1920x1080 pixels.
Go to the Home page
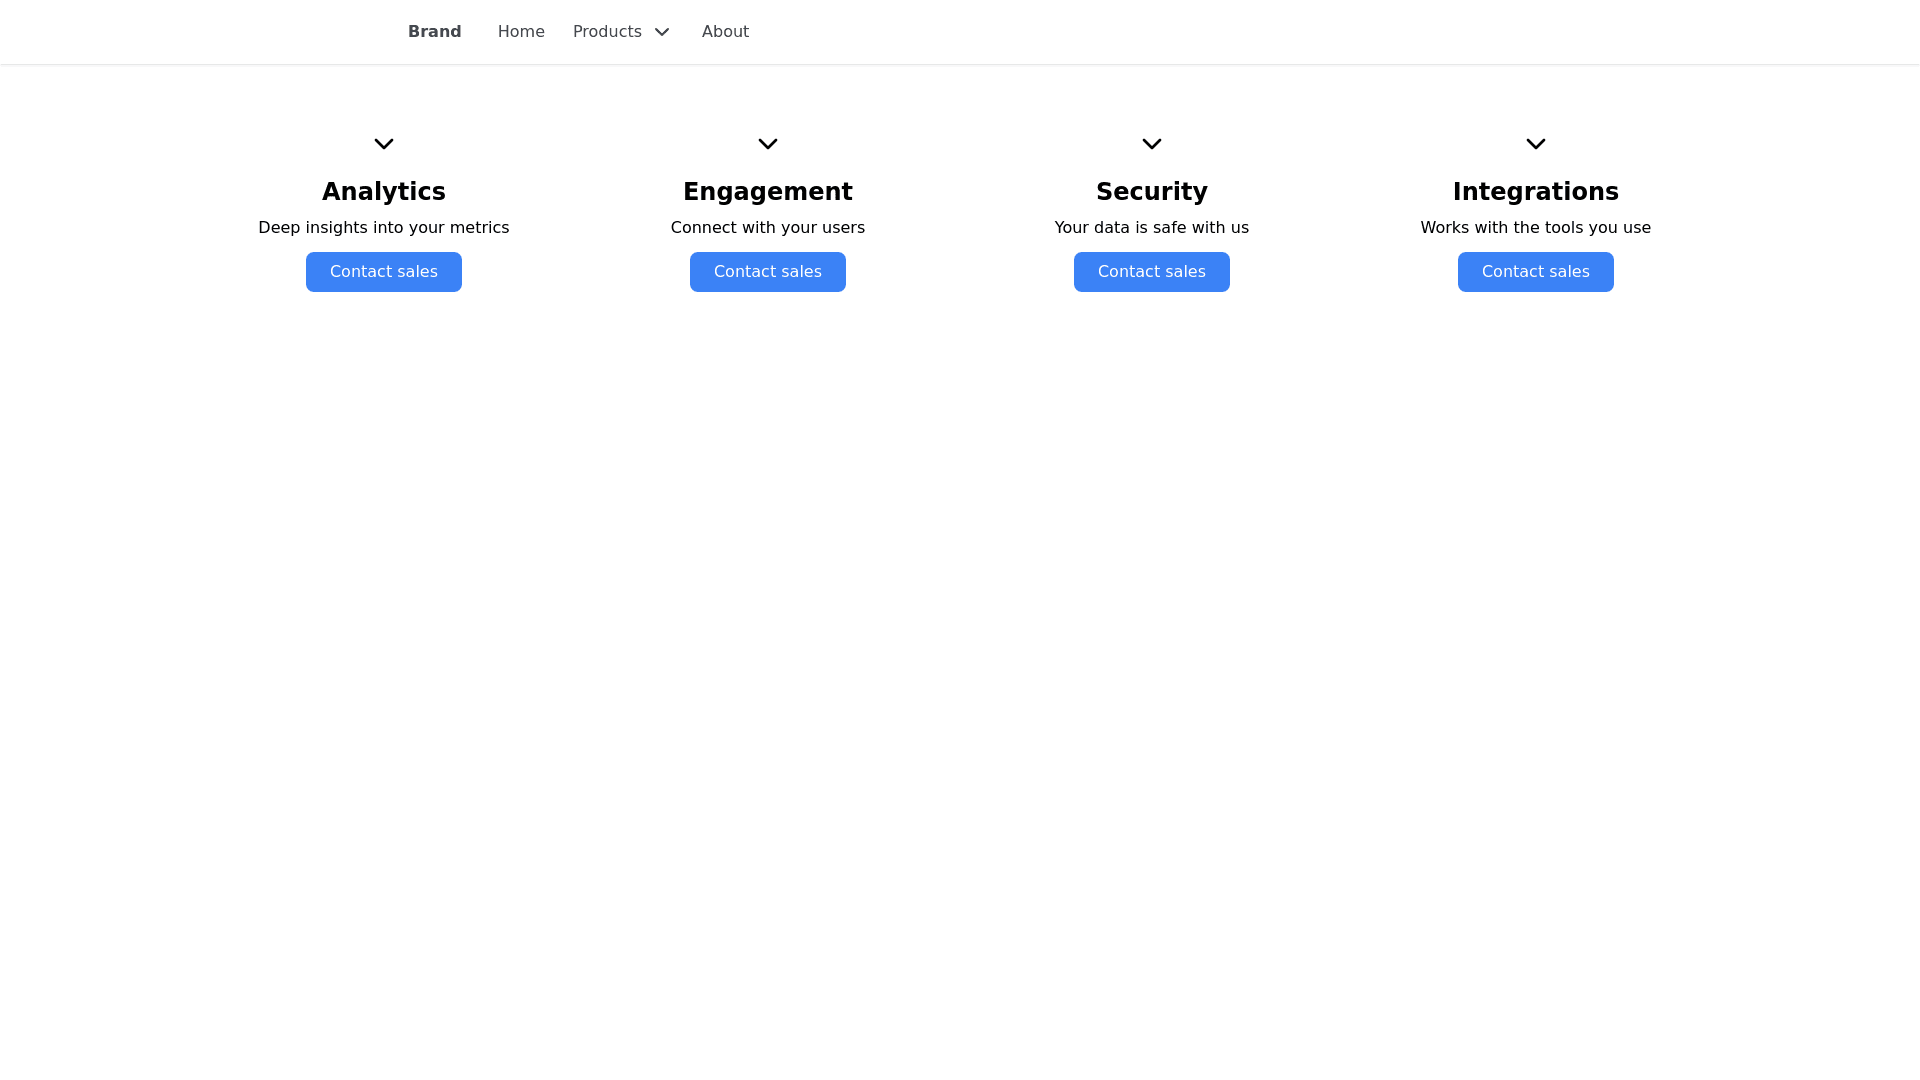521,32
